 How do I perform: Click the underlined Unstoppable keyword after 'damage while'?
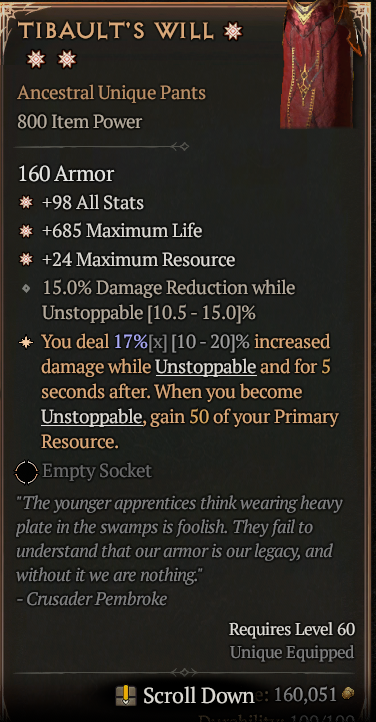tap(206, 367)
